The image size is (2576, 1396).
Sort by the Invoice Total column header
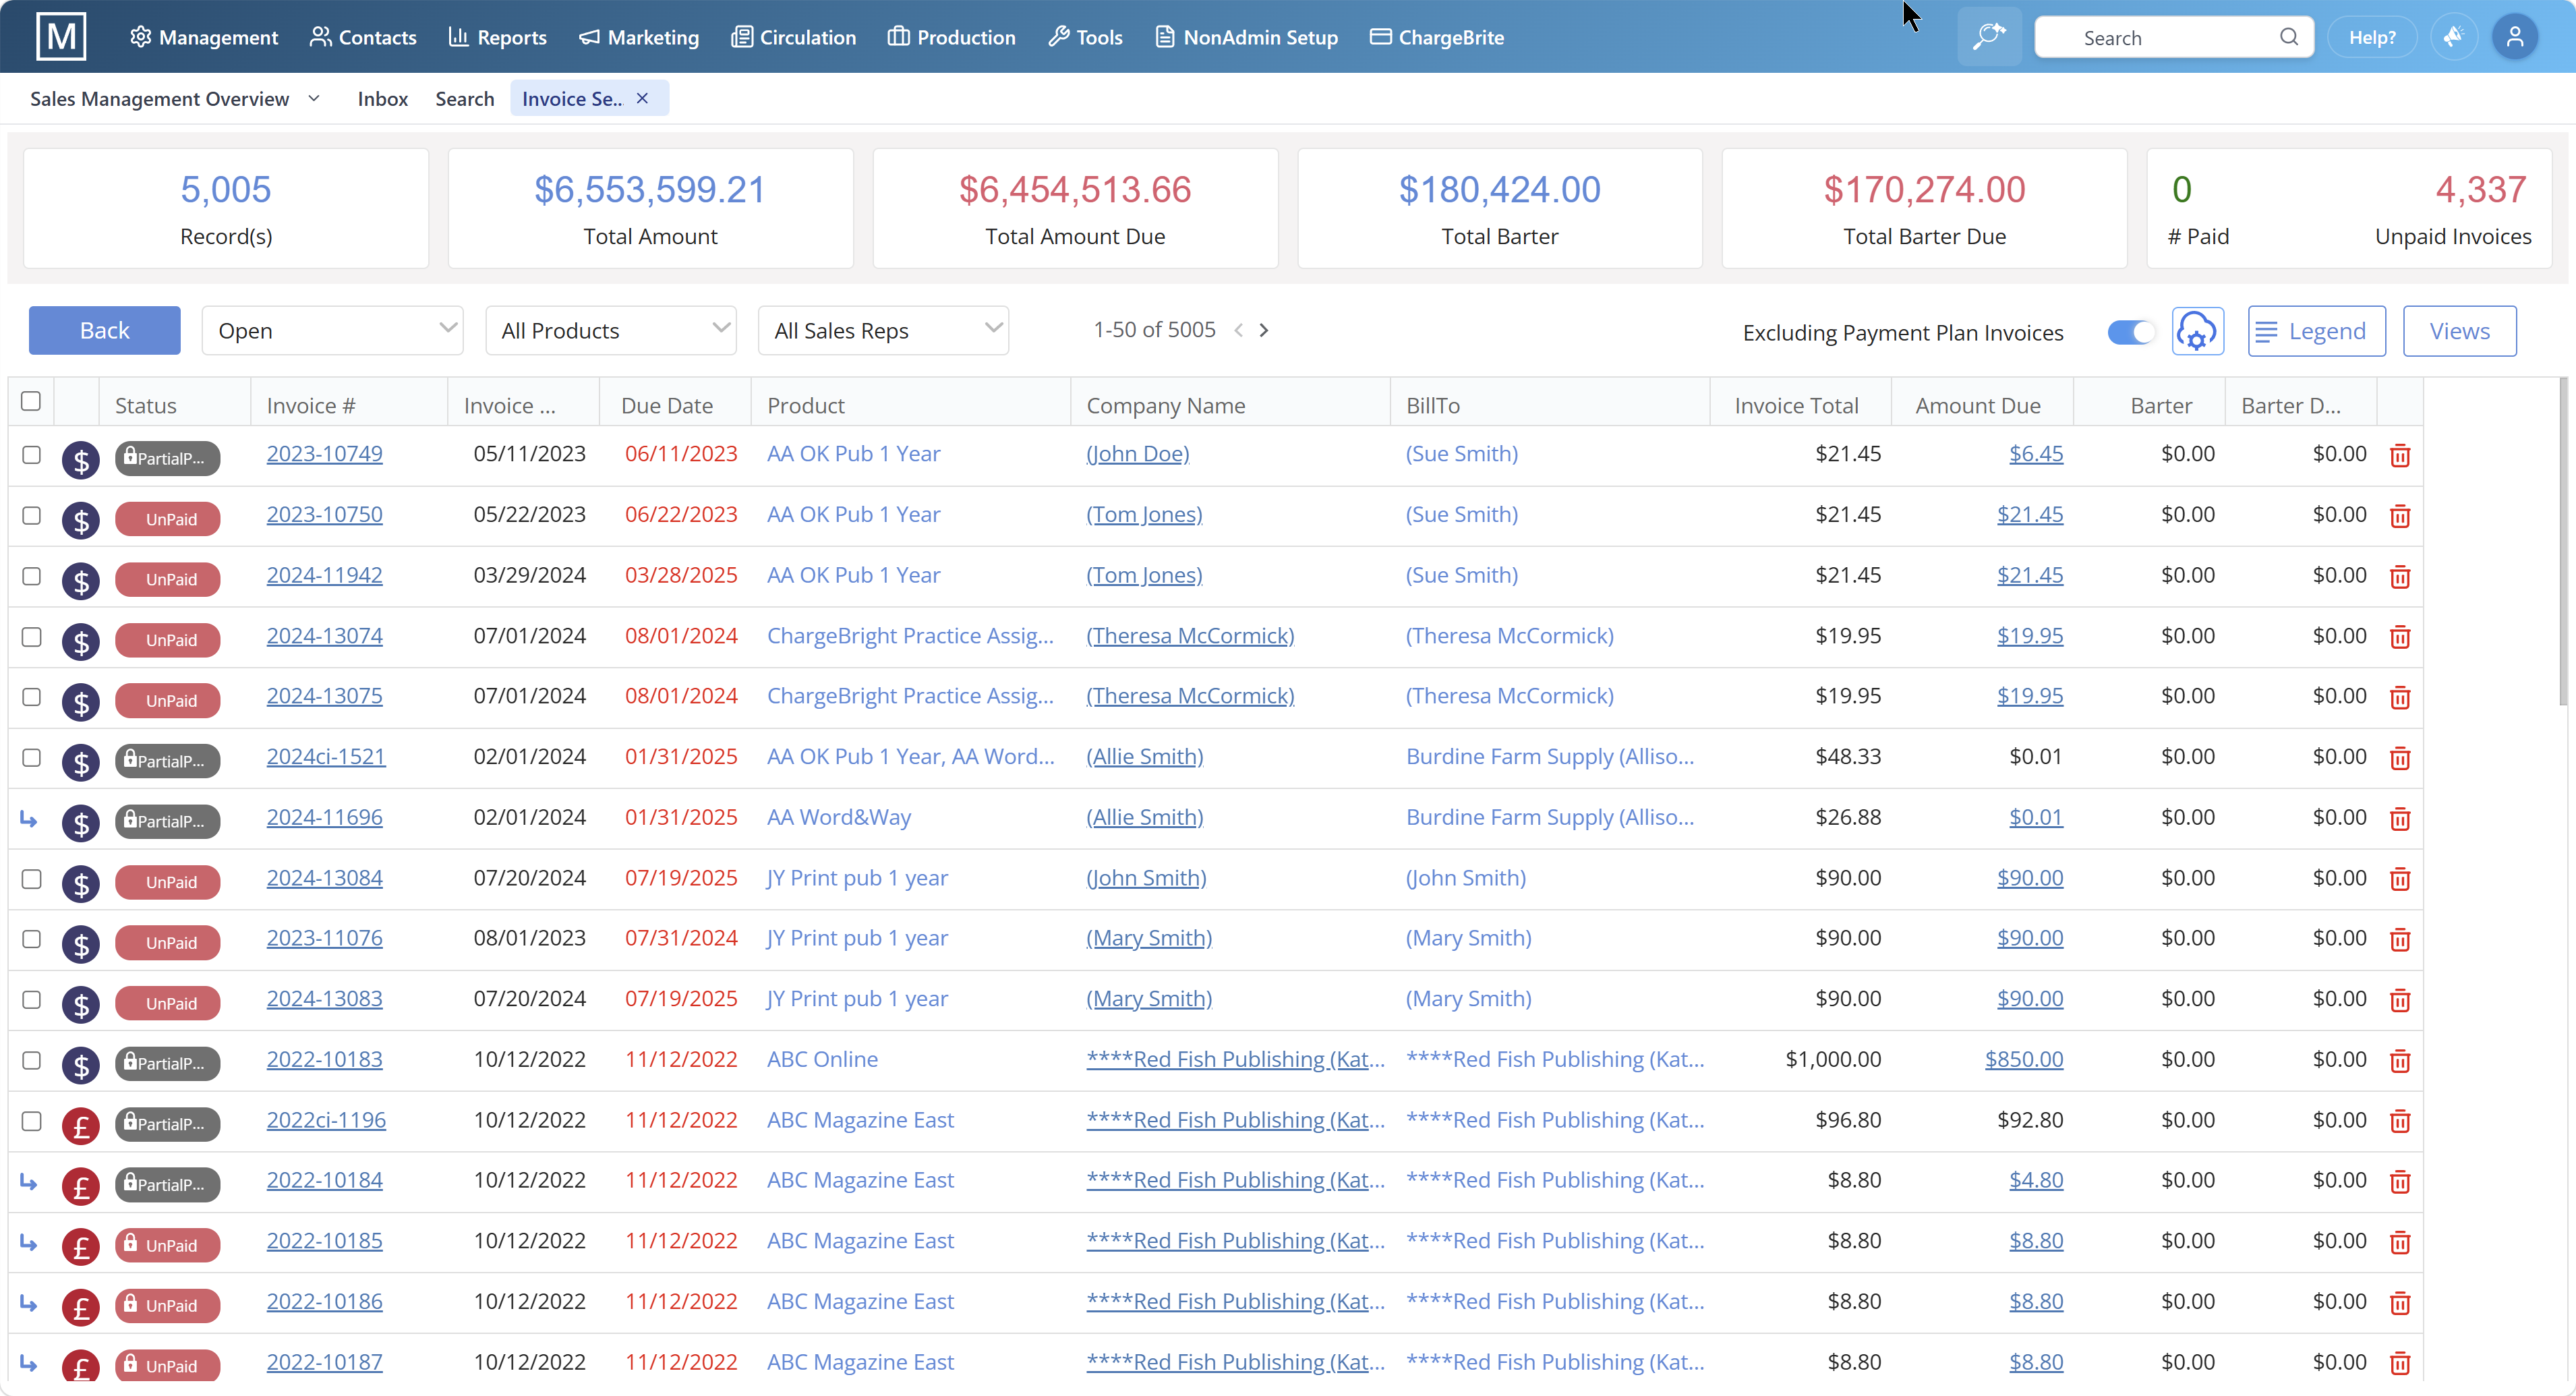(1796, 405)
